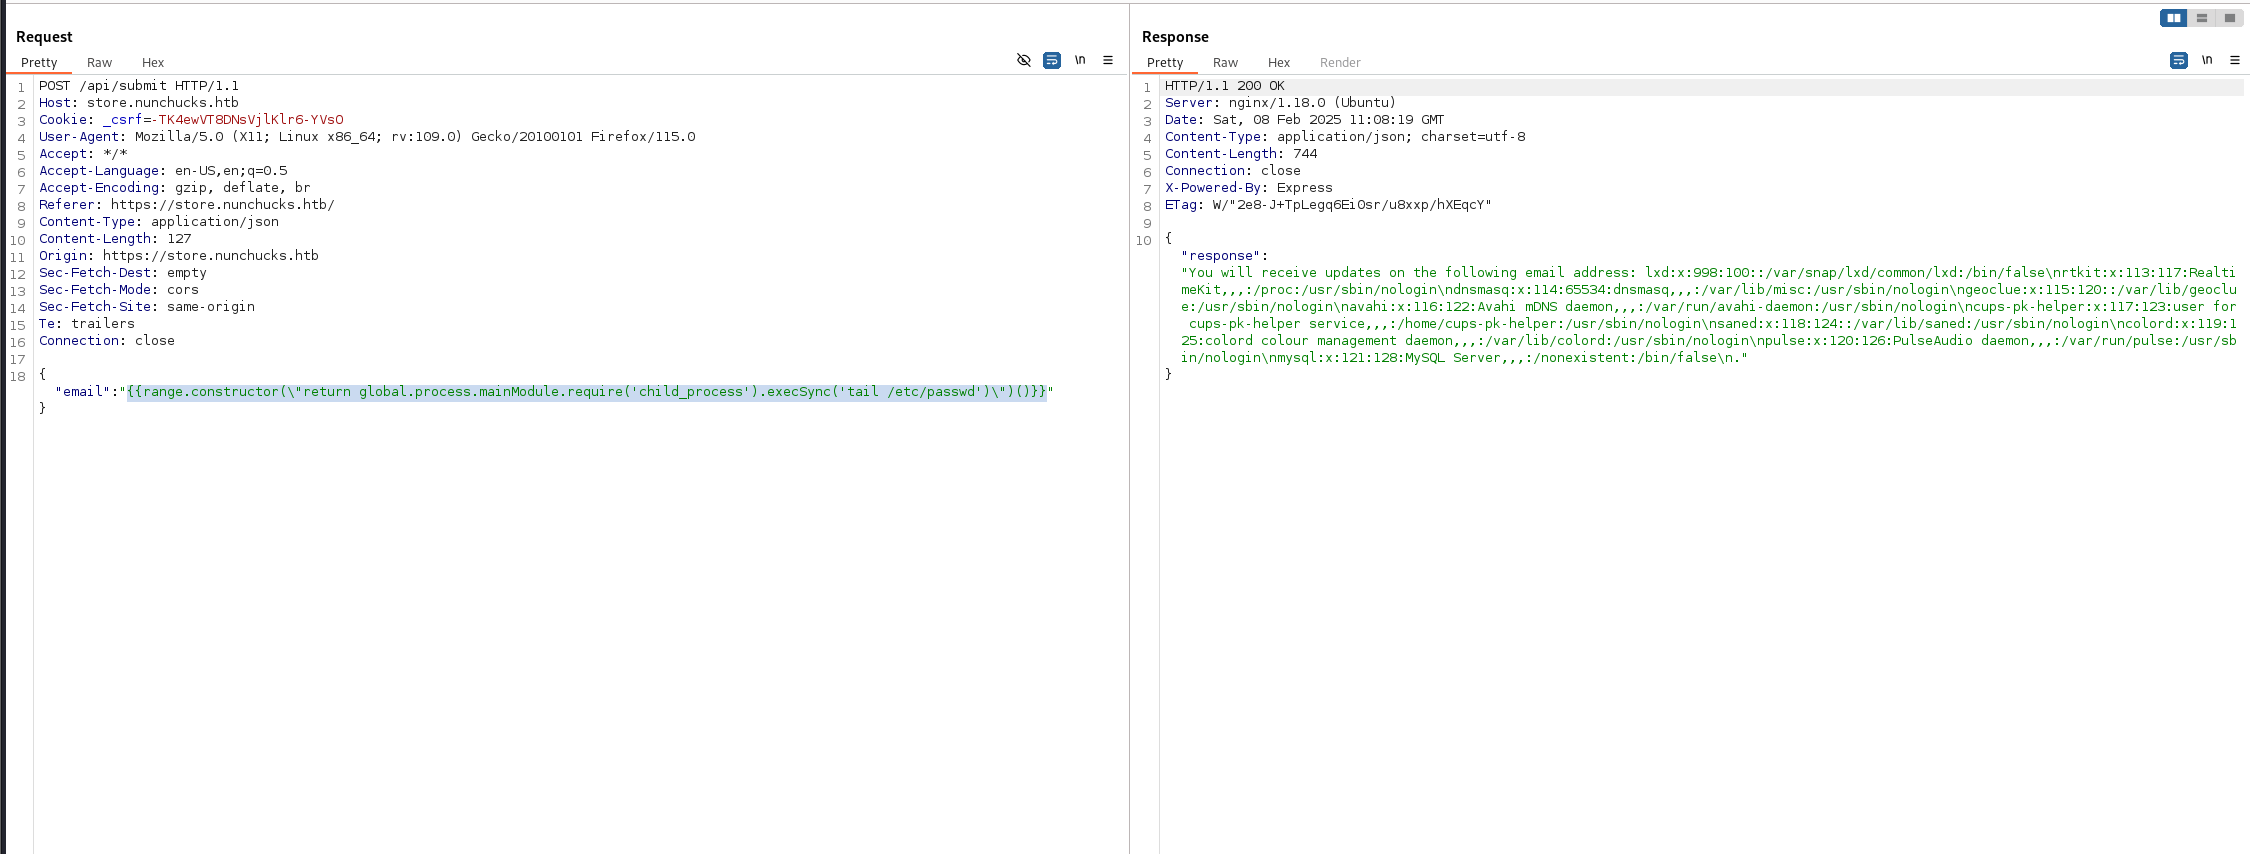Select the side-by-side layout icon

tap(2173, 18)
